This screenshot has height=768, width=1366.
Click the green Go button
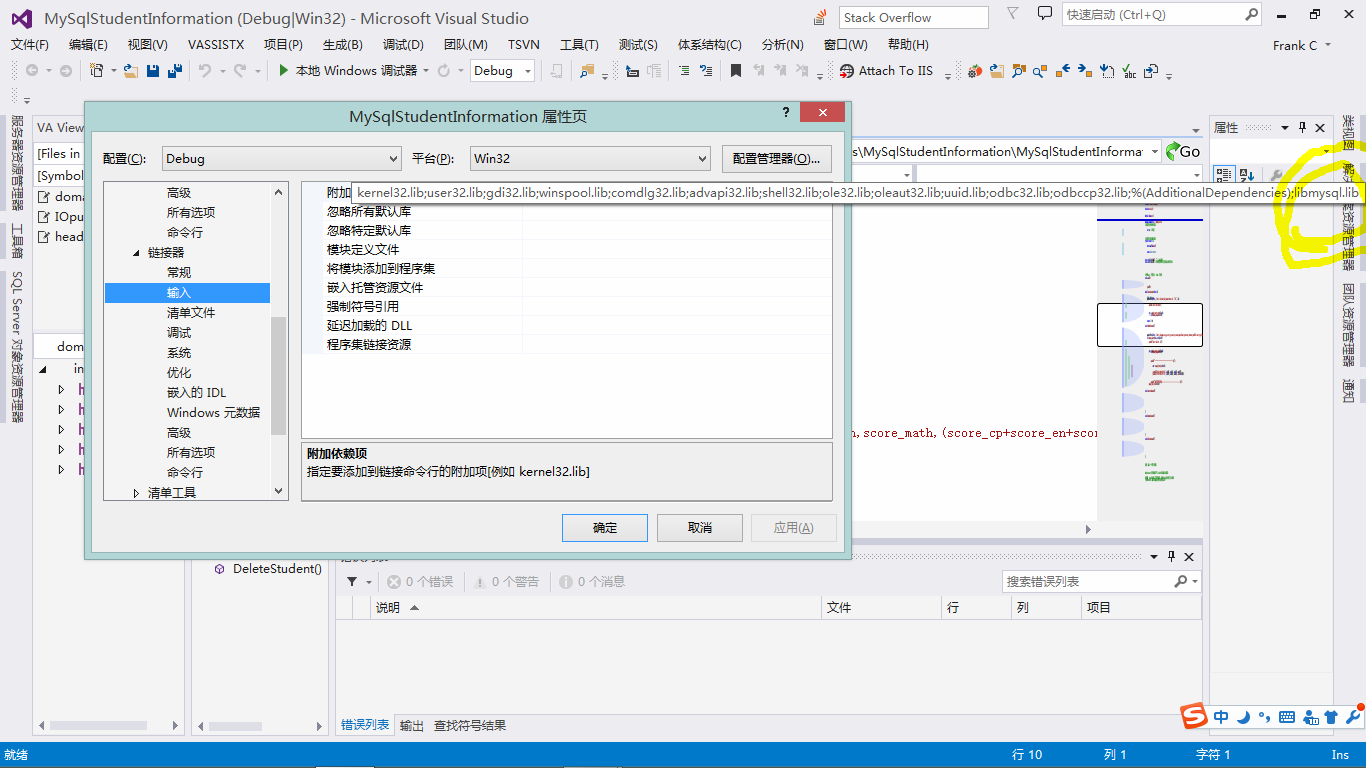(x=1183, y=151)
